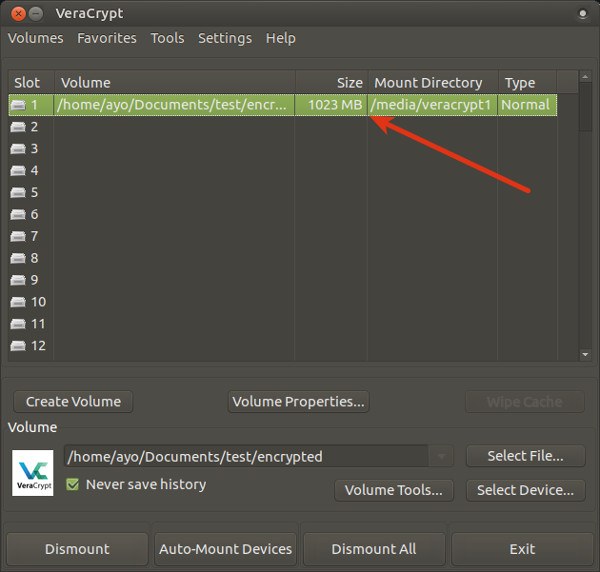Screen dimensions: 600x572
Task: Click Select File button
Action: [x=526, y=456]
